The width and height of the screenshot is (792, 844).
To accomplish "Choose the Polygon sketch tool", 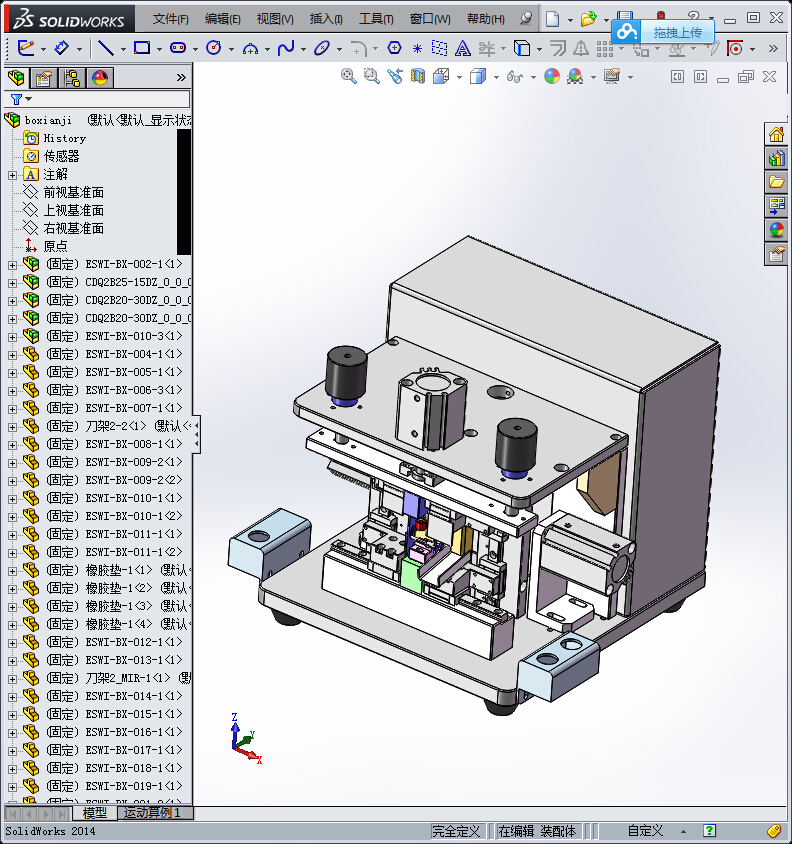I will [x=395, y=48].
